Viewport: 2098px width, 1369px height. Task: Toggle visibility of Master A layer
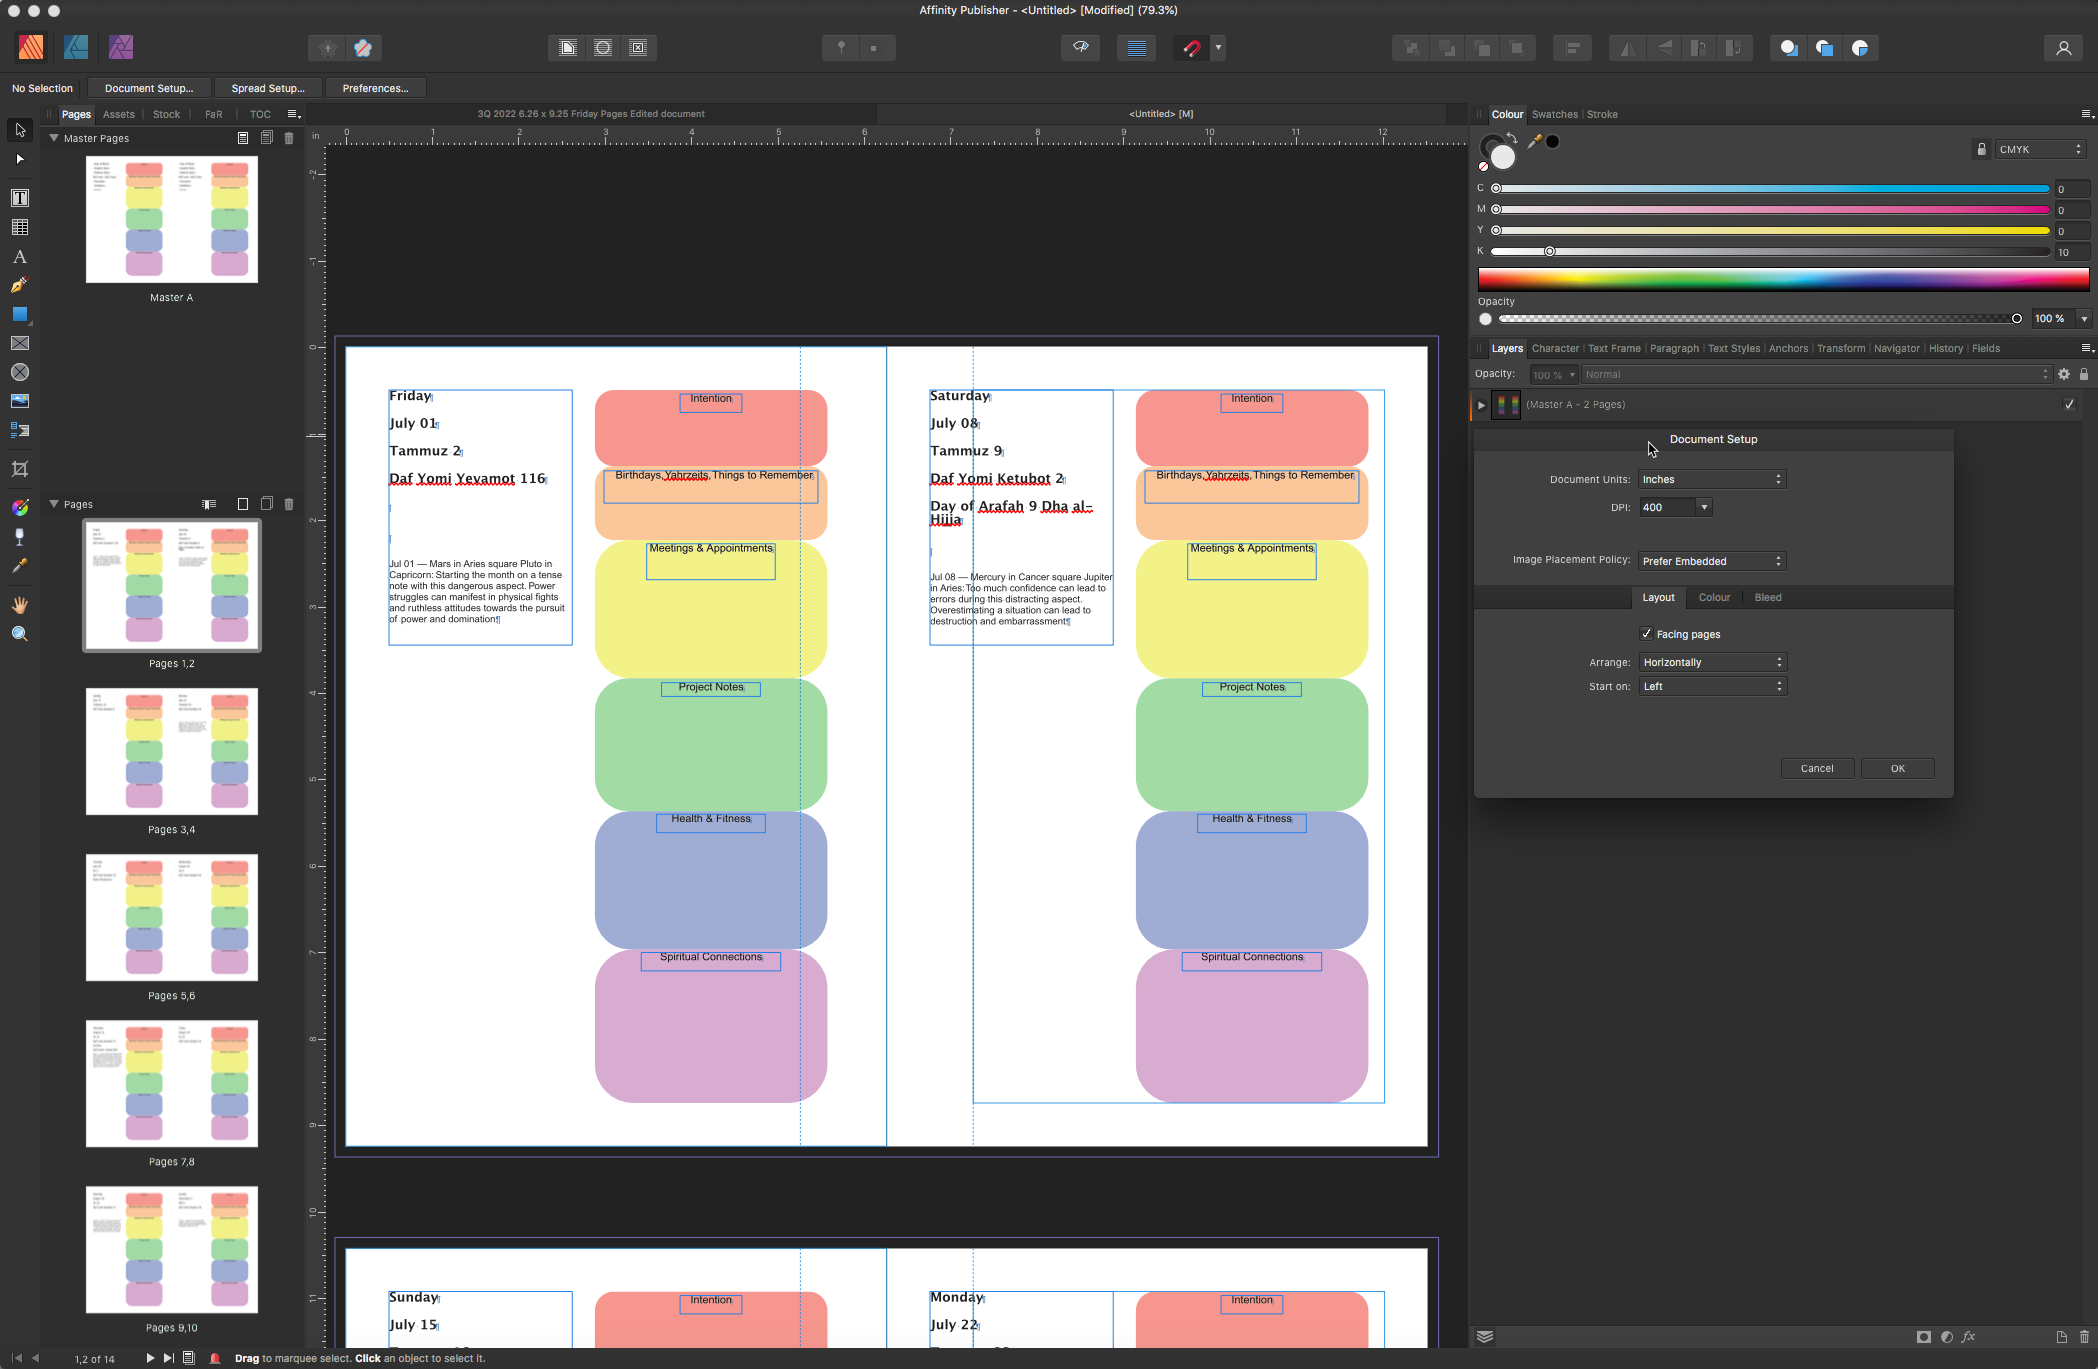[x=2069, y=405]
